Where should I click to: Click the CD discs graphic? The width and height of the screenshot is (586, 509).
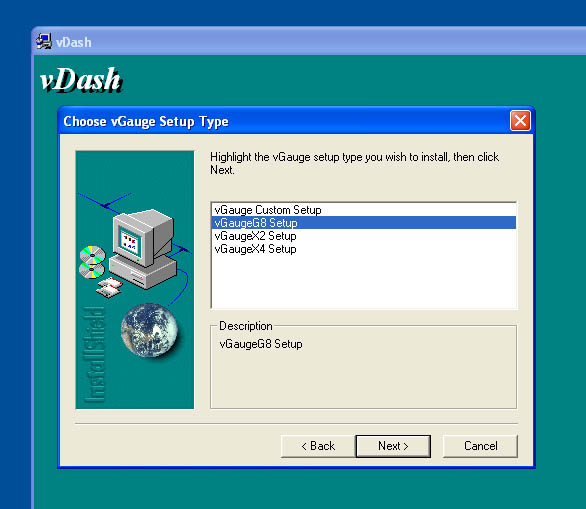point(92,262)
